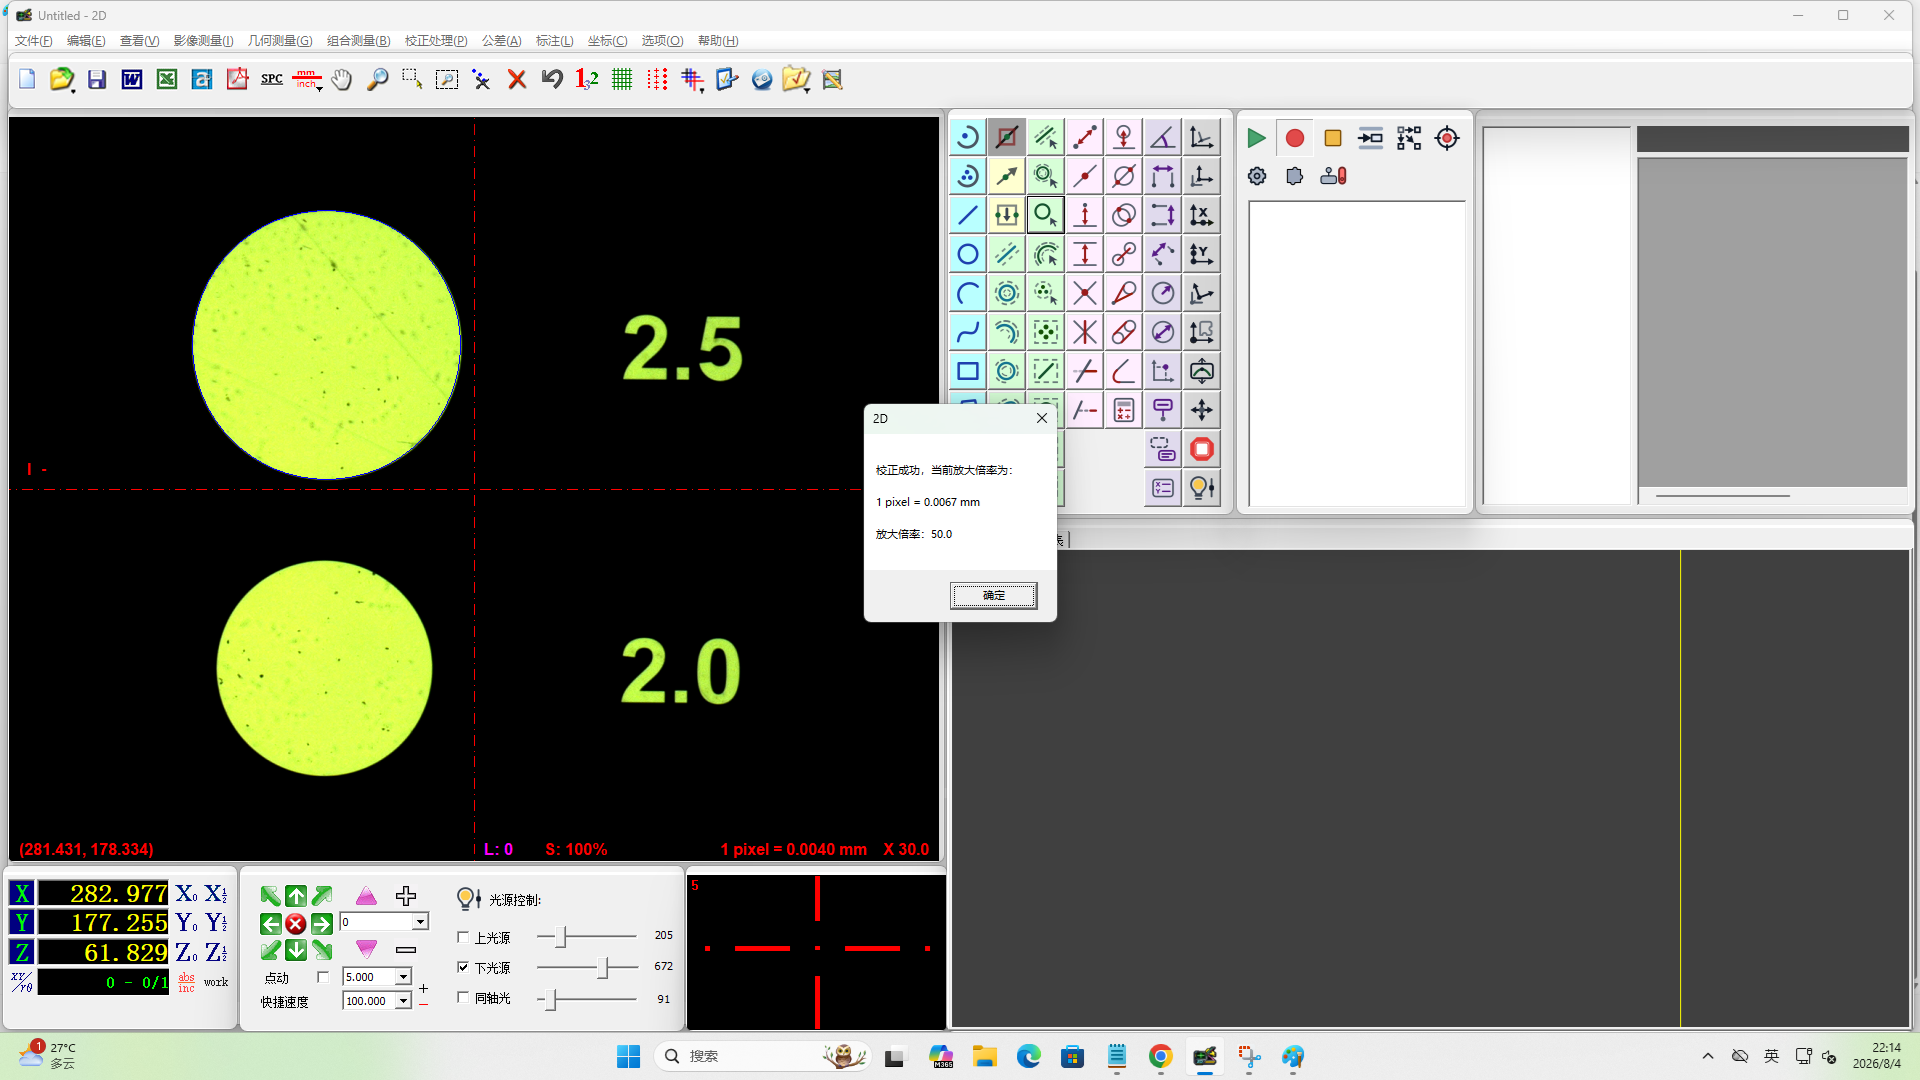Toggle the green grid display icon
This screenshot has height=1080, width=1920.
tap(622, 79)
